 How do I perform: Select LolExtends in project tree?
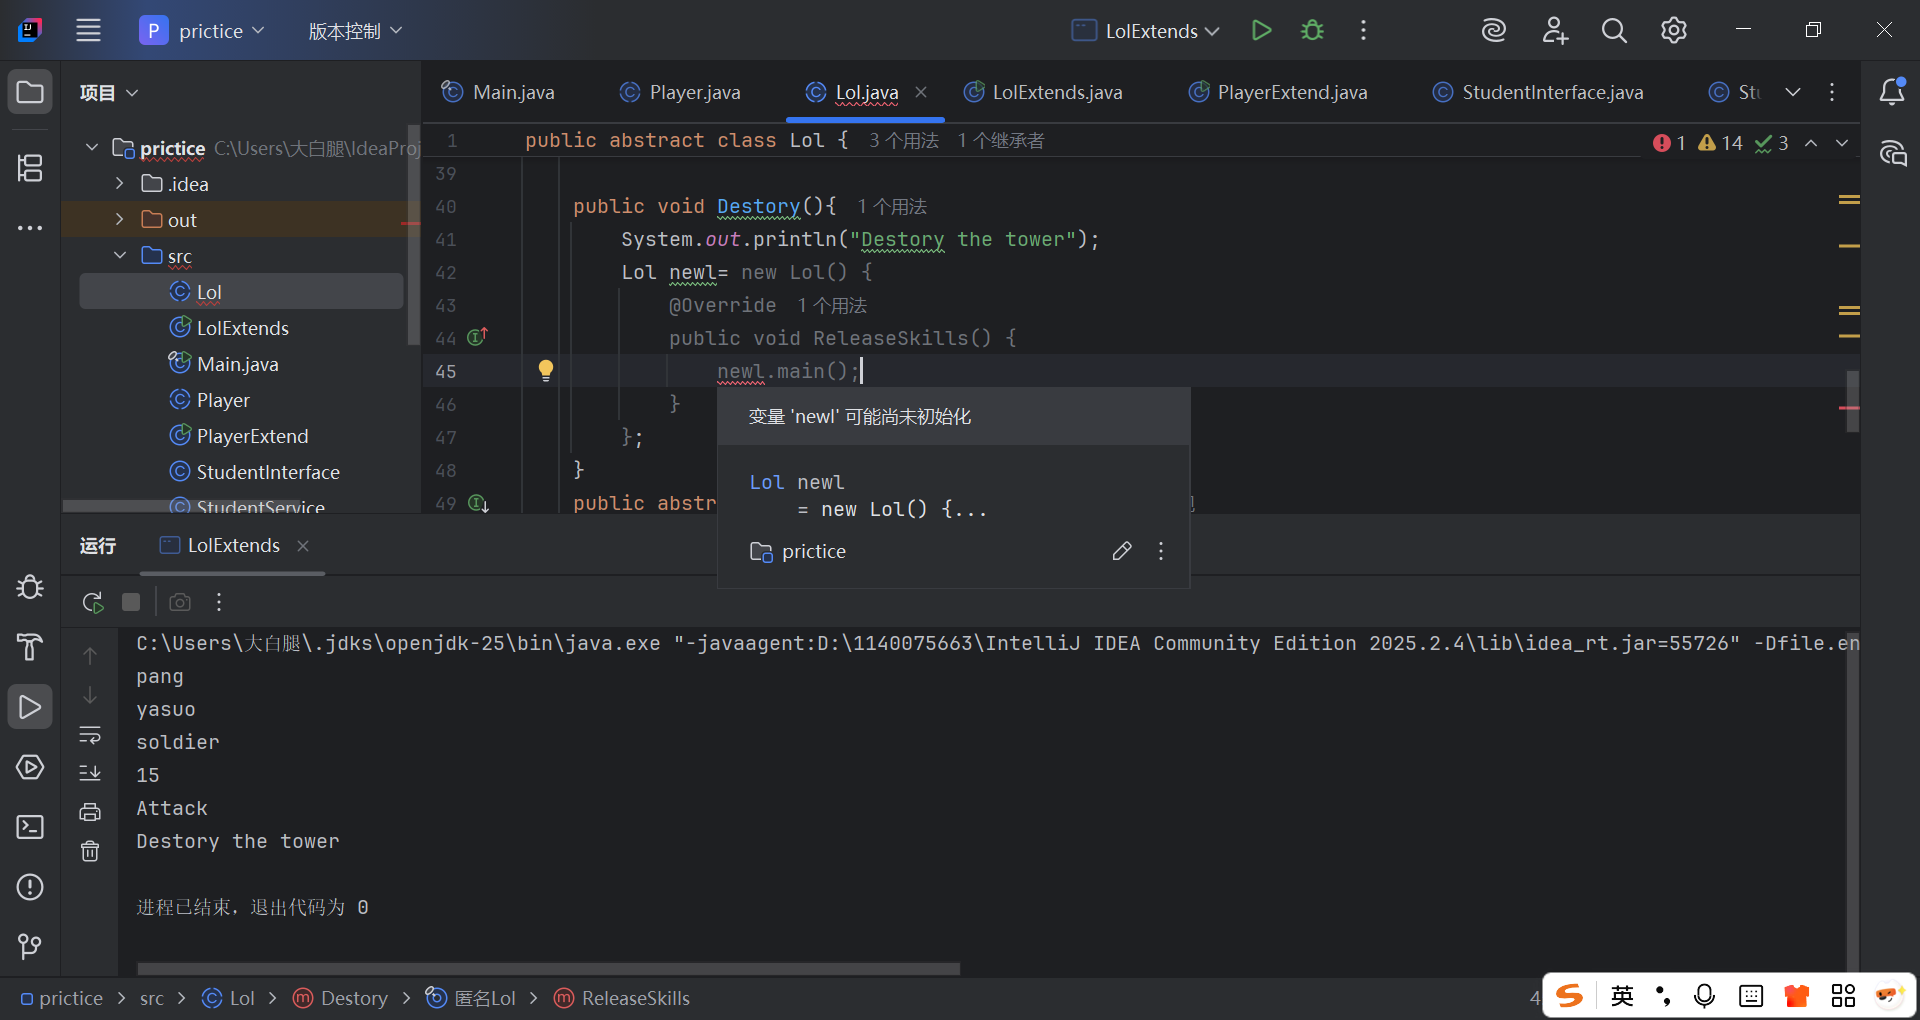coord(243,327)
